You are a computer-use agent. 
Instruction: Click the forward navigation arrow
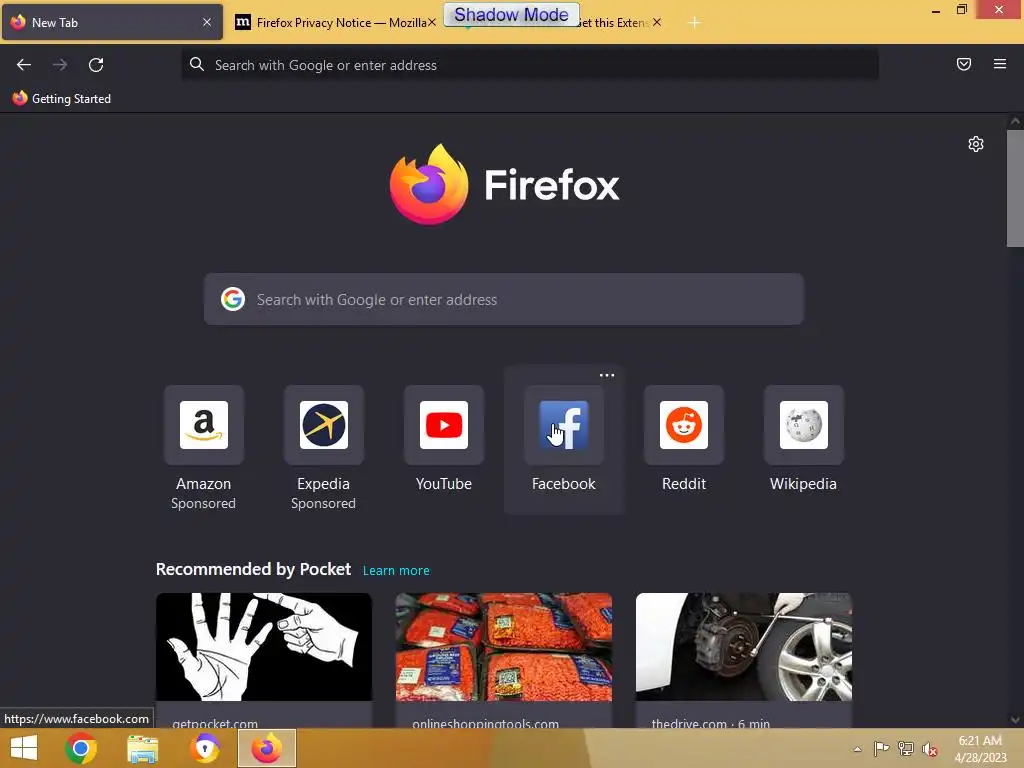pos(60,65)
